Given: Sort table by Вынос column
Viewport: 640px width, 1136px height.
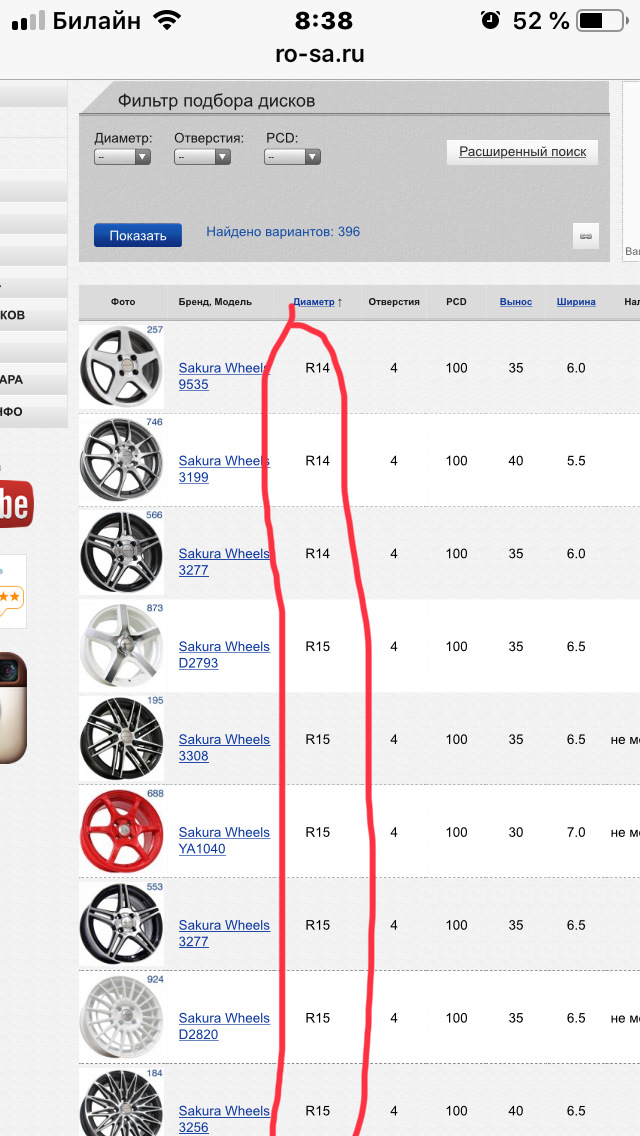Looking at the screenshot, I should point(515,302).
